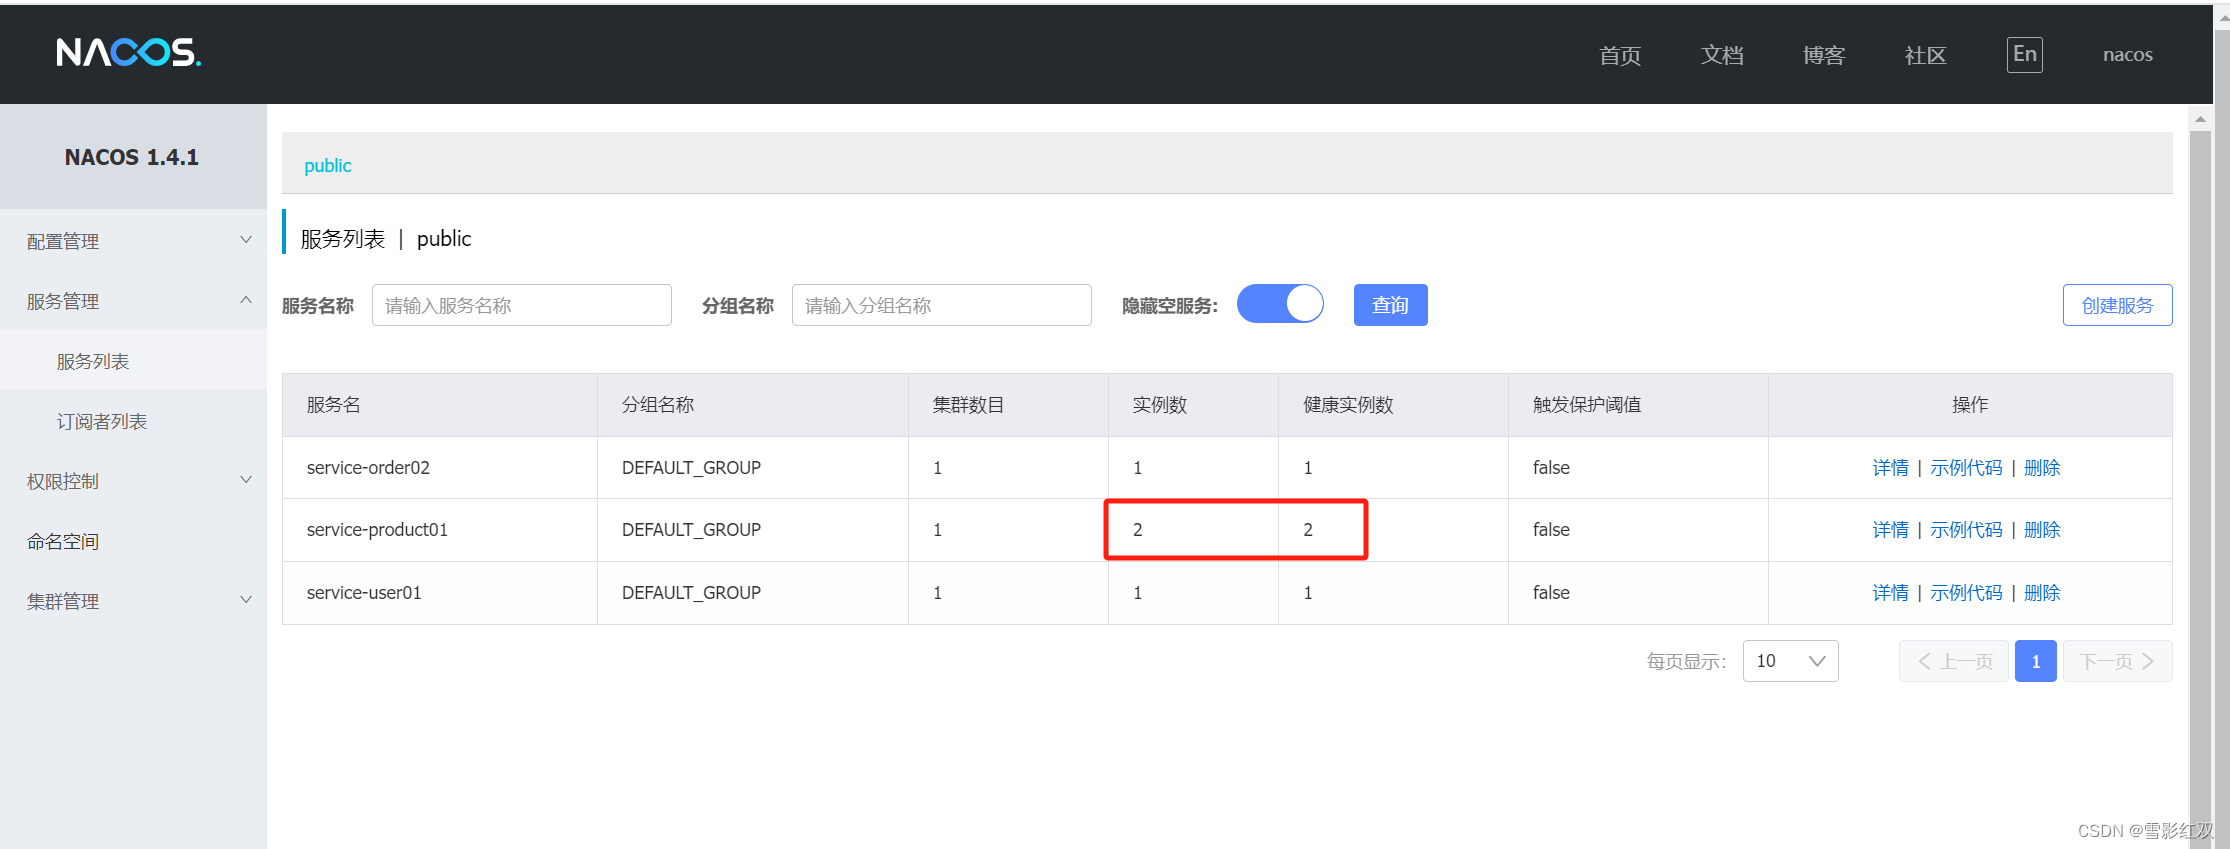Viewport: 2230px width, 849px height.
Task: Click the 下一页 next page button
Action: click(2117, 661)
